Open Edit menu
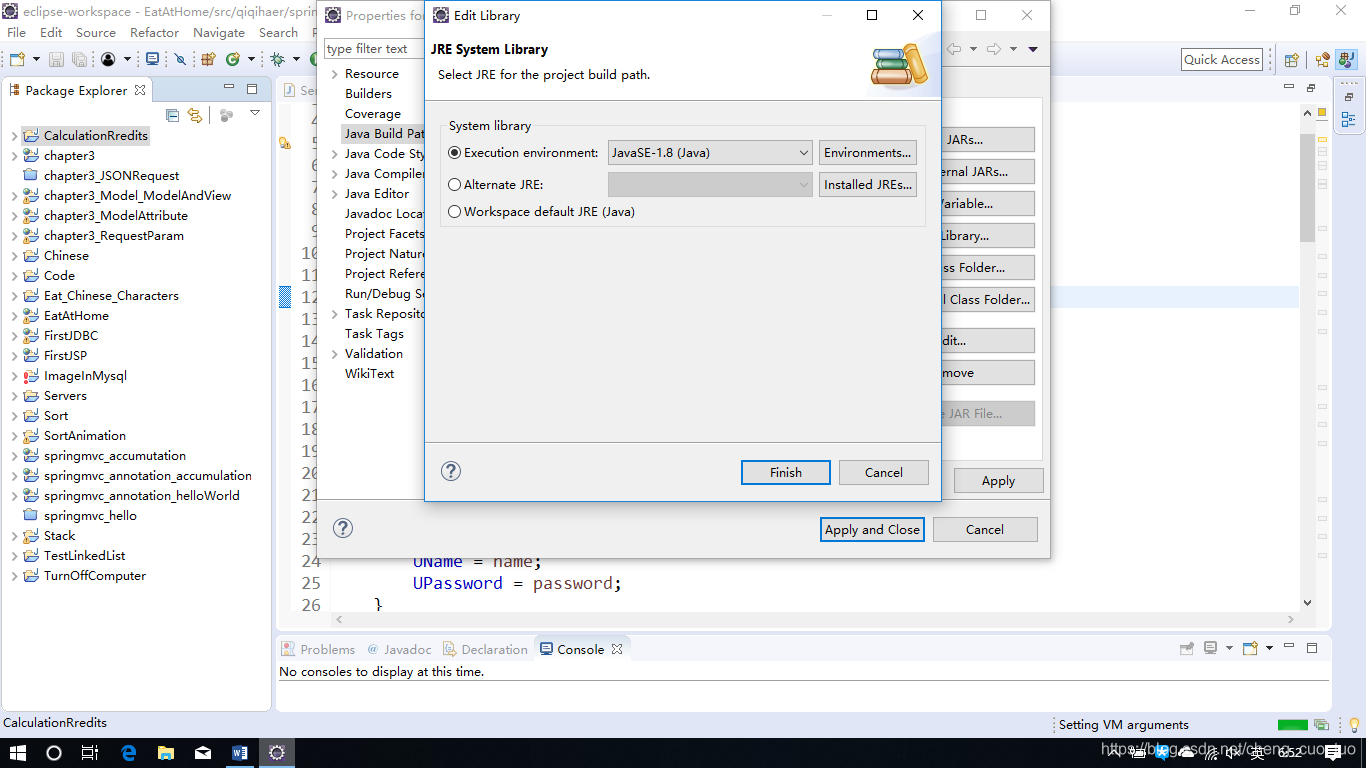The image size is (1366, 768). (51, 32)
